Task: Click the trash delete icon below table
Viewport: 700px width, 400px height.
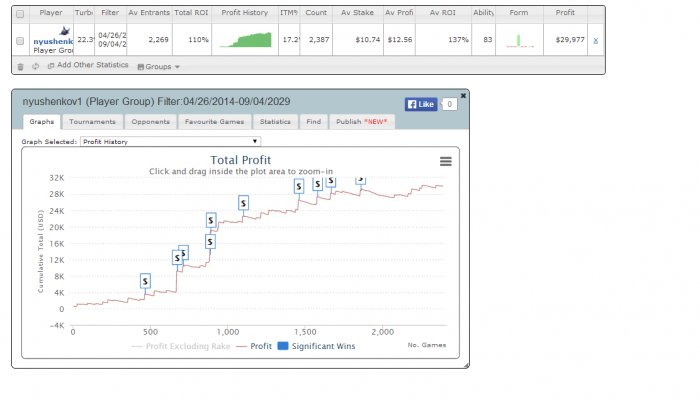Action: [20, 67]
